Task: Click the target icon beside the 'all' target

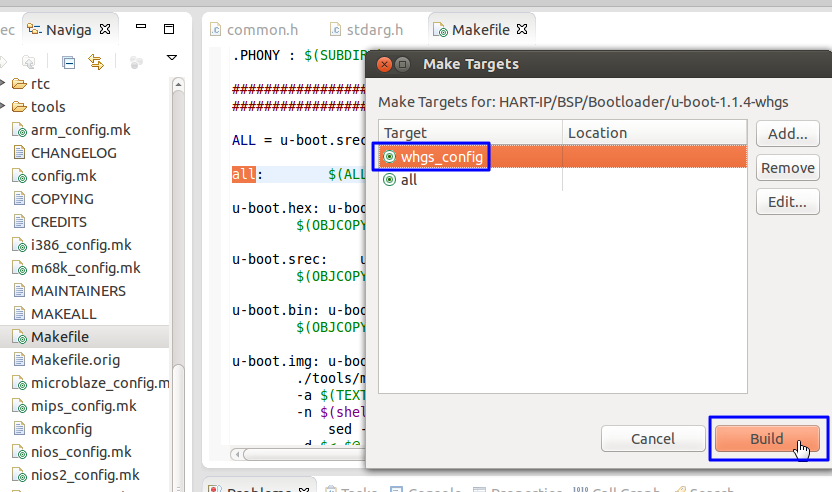Action: pos(389,180)
